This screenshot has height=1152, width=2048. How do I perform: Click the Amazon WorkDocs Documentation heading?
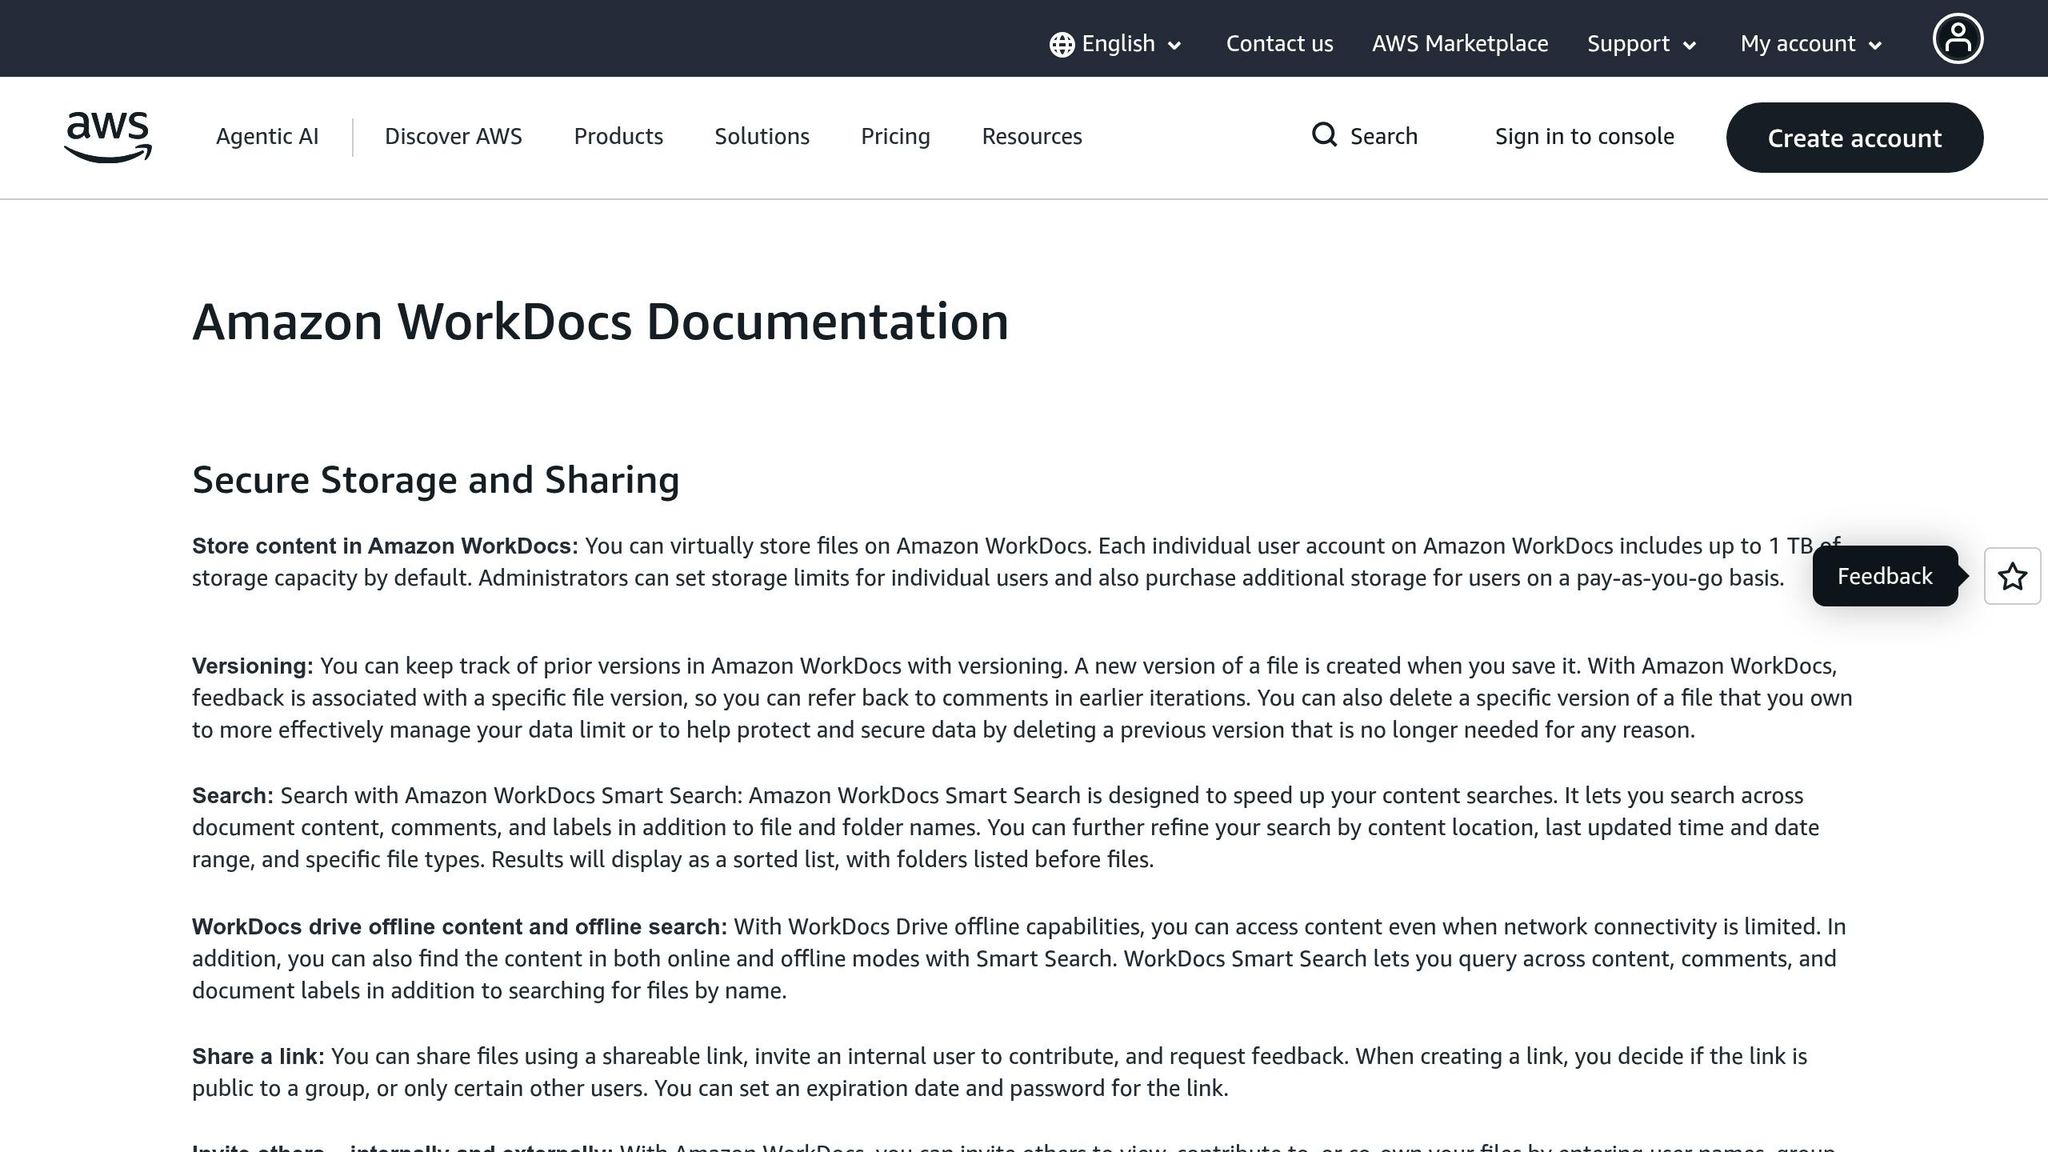point(600,322)
